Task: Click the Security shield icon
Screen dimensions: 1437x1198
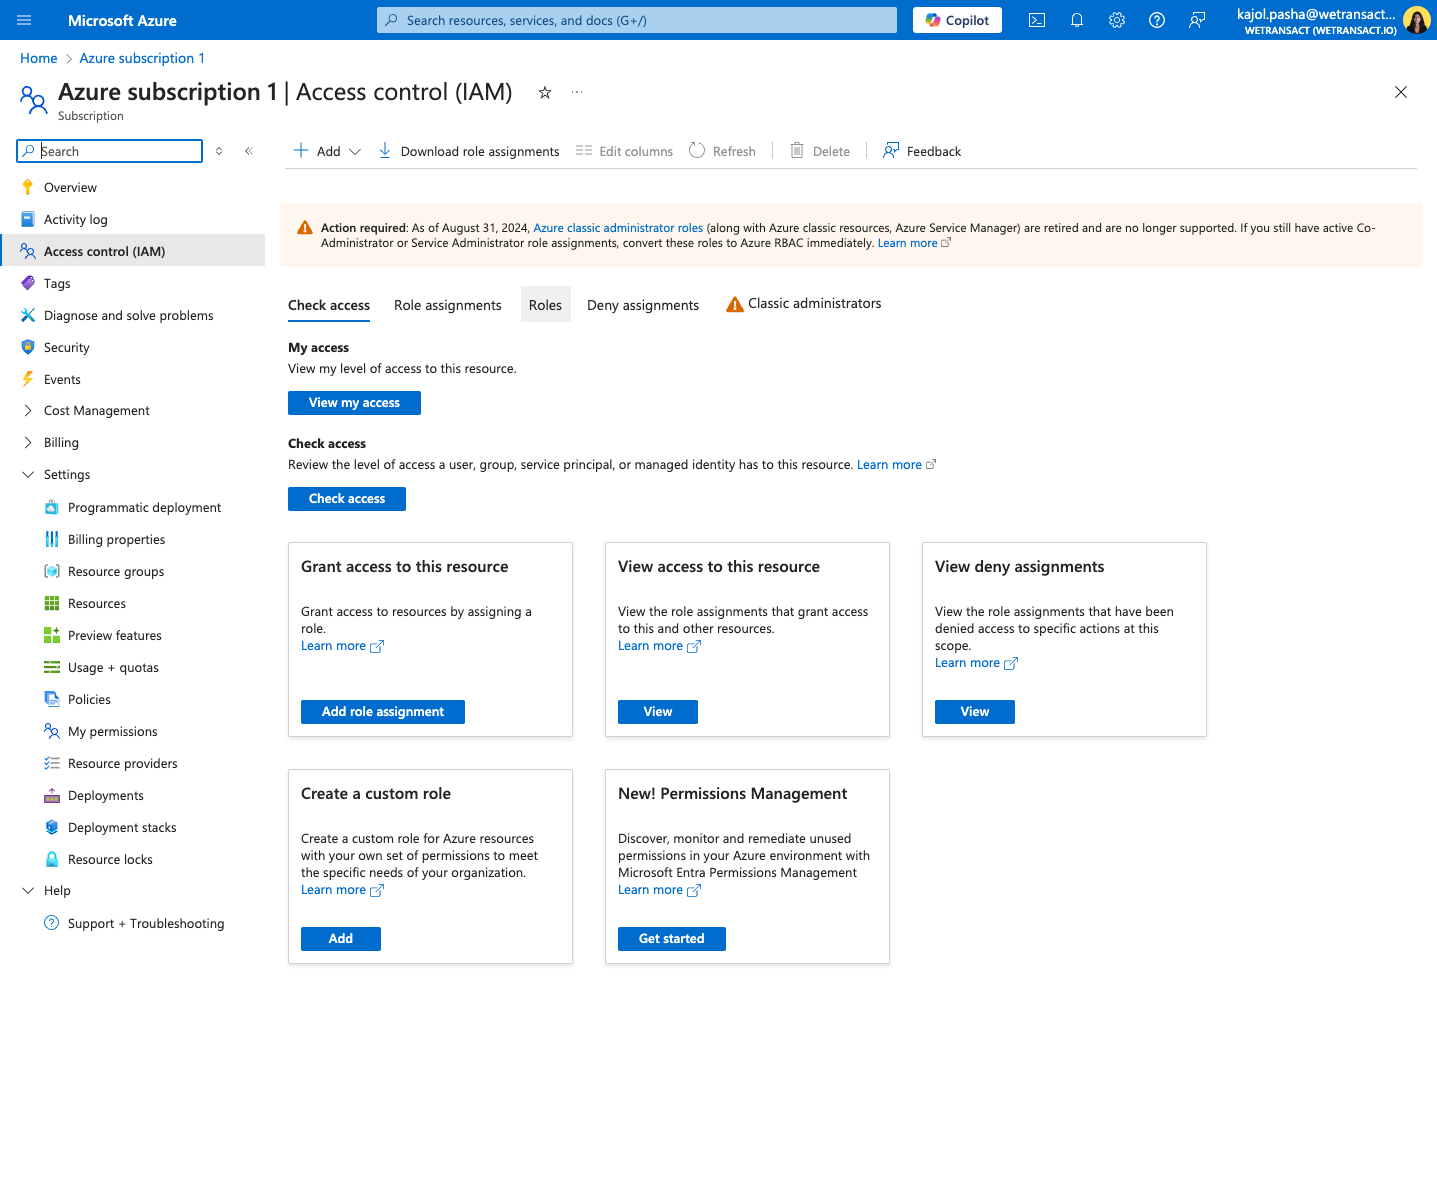Action: click(28, 347)
